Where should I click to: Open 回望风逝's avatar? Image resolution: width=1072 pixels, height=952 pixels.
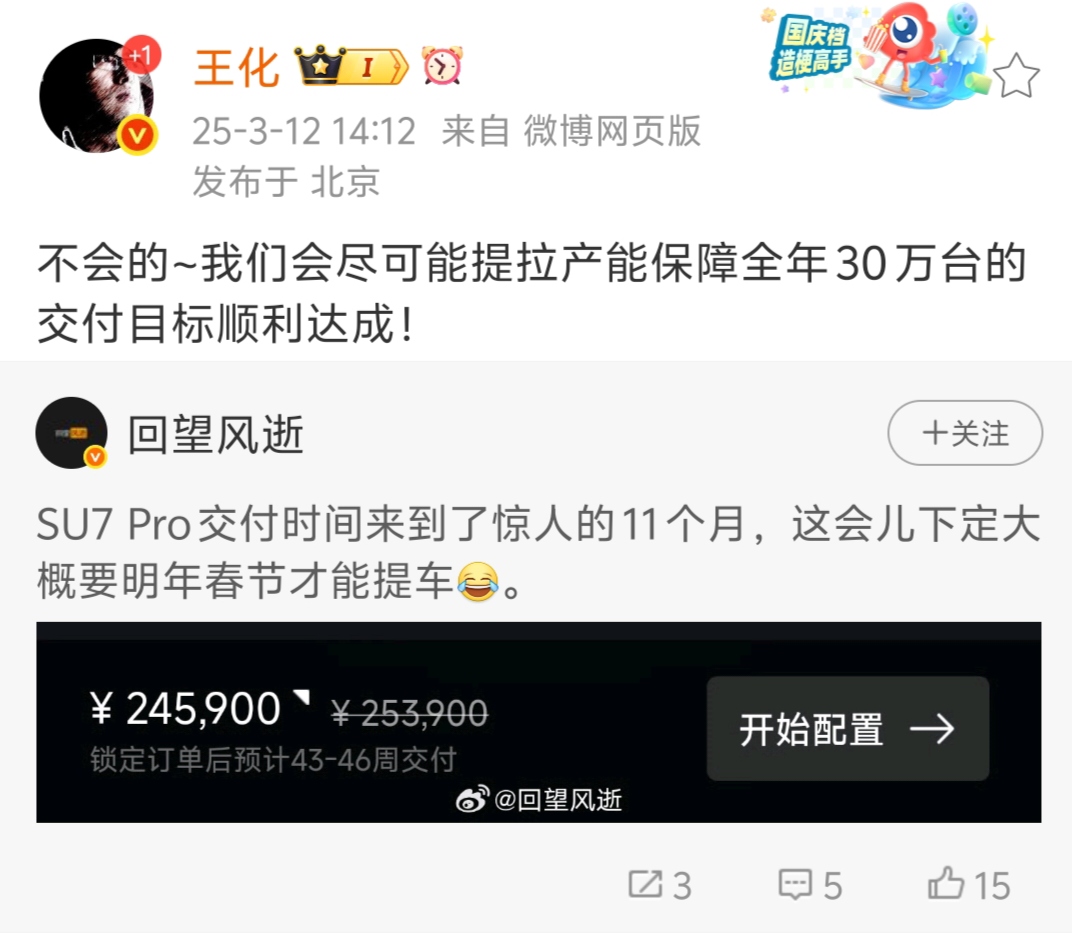[x=71, y=433]
